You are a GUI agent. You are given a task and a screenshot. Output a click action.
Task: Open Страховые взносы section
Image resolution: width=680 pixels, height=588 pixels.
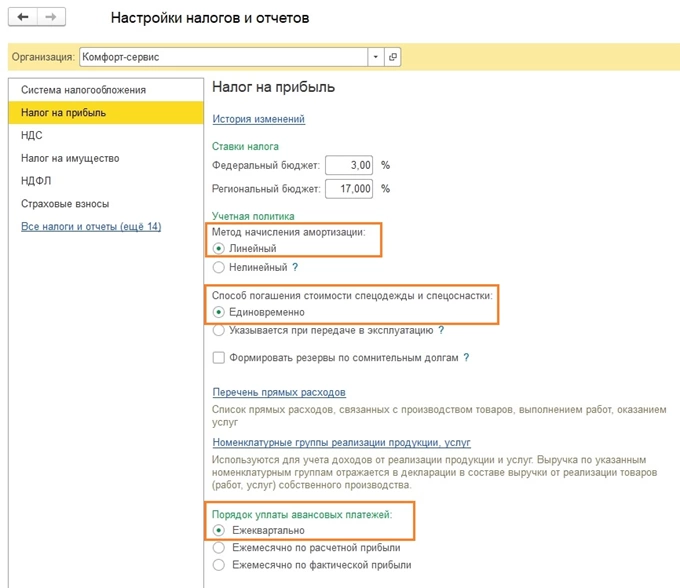click(105, 204)
